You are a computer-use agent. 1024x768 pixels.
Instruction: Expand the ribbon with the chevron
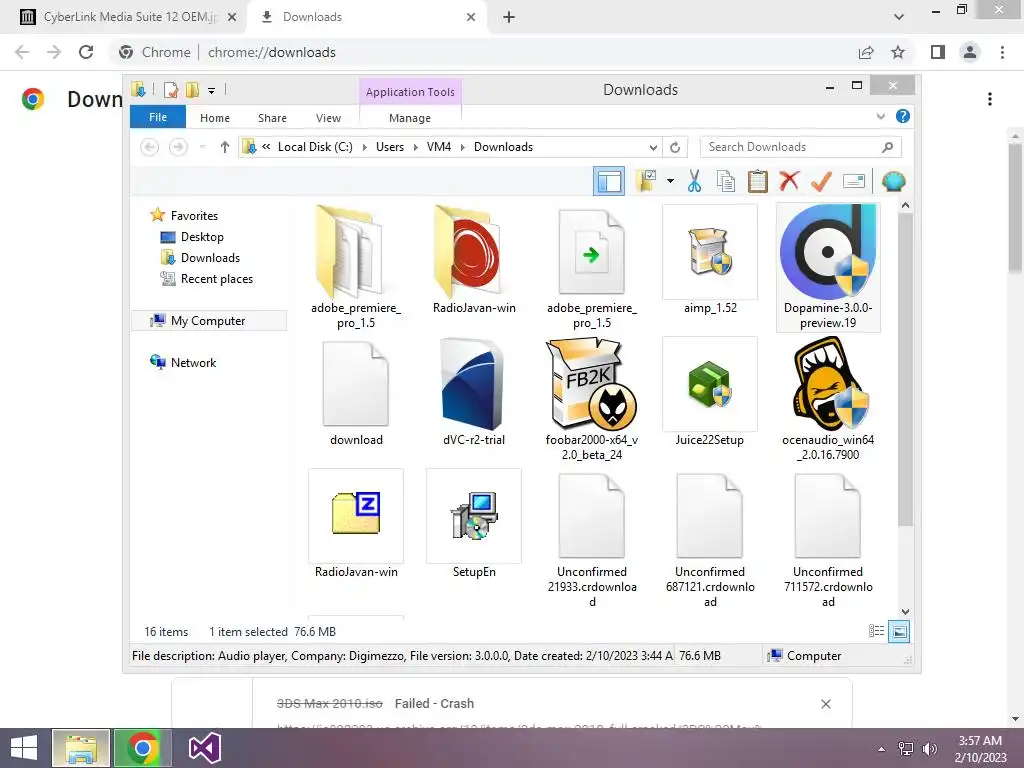pos(880,117)
